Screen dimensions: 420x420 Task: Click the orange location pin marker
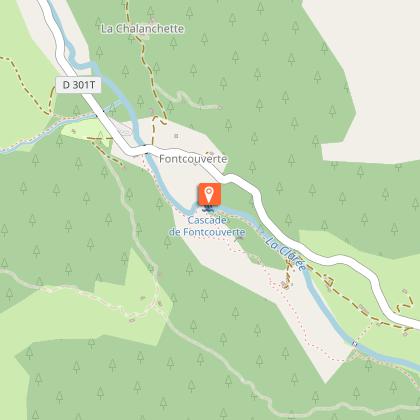(209, 194)
